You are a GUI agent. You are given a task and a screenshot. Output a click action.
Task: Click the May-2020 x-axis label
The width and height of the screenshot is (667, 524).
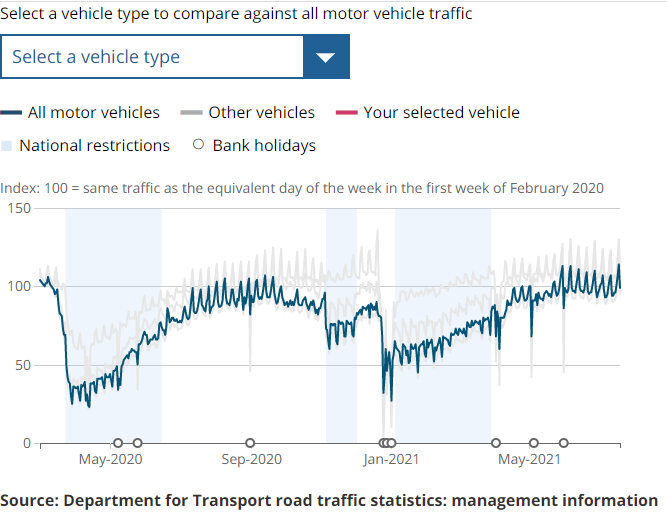click(110, 460)
